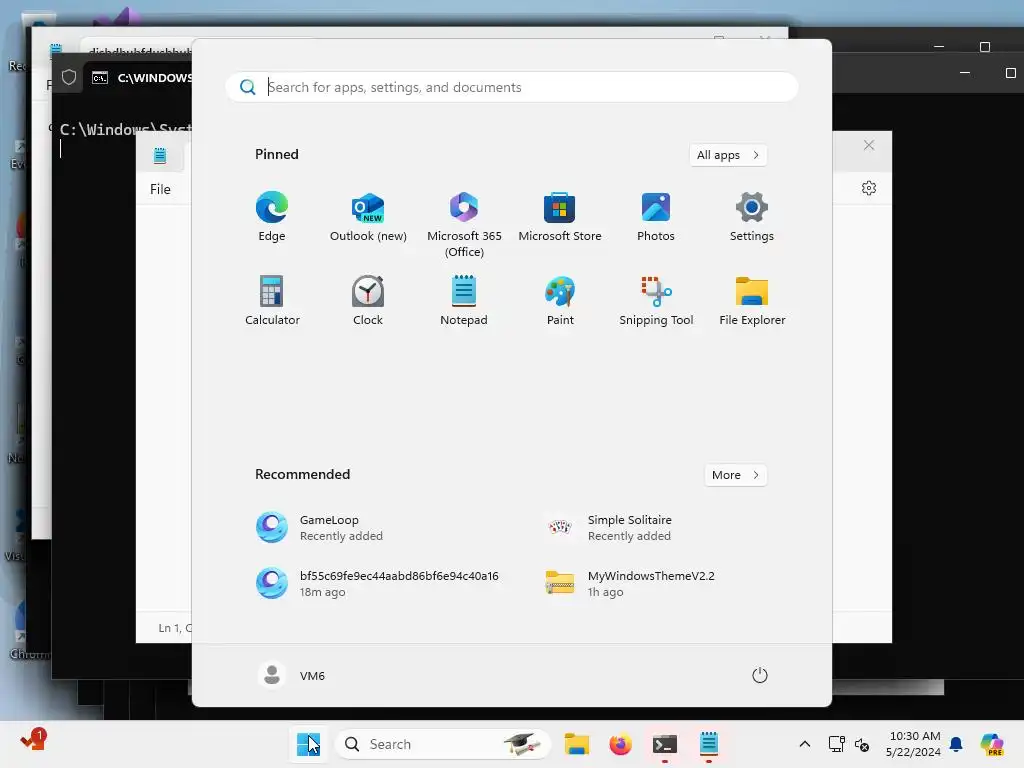Launch Calculator app
Image resolution: width=1024 pixels, height=768 pixels.
tap(272, 300)
